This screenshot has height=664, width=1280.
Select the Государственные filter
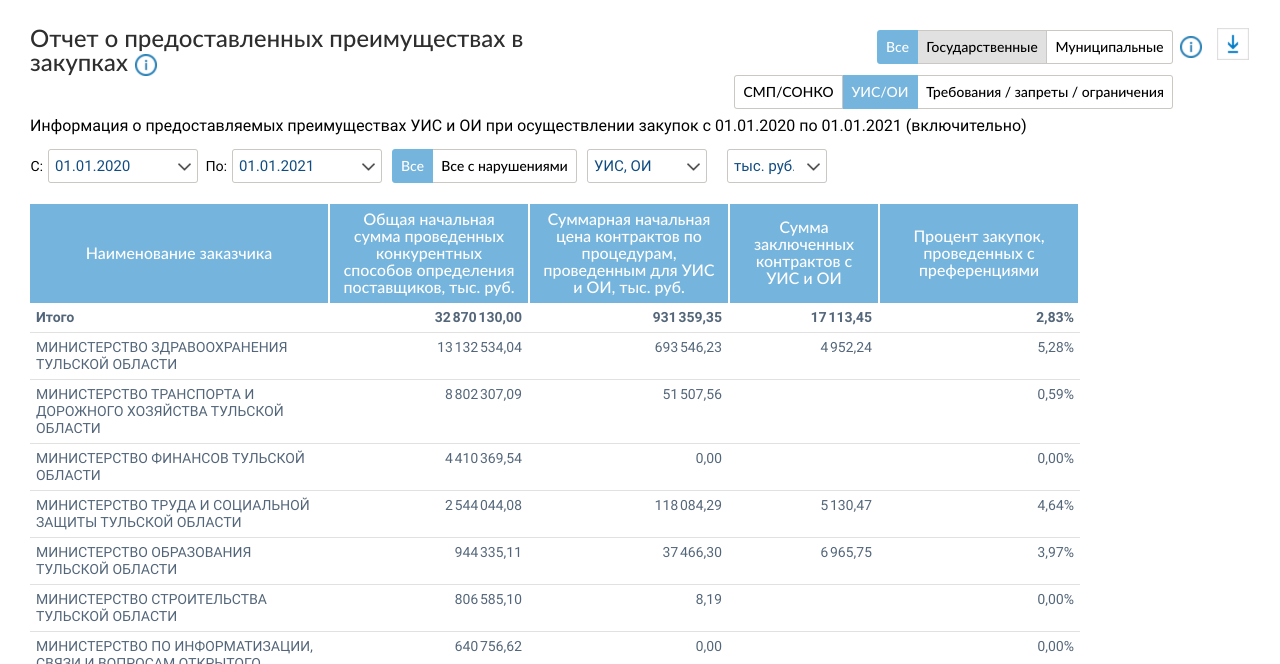tap(981, 47)
